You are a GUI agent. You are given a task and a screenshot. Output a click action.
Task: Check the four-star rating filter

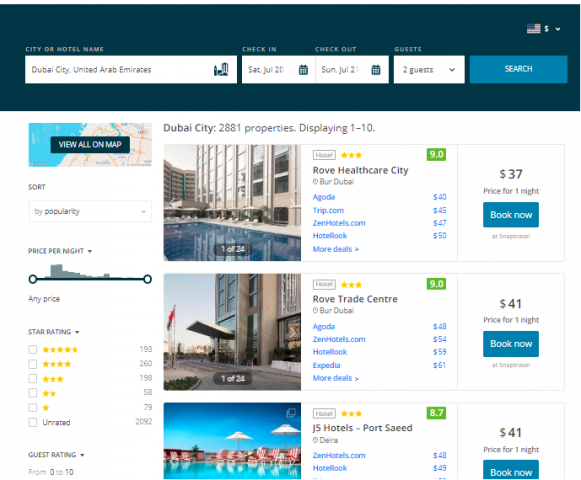33,364
